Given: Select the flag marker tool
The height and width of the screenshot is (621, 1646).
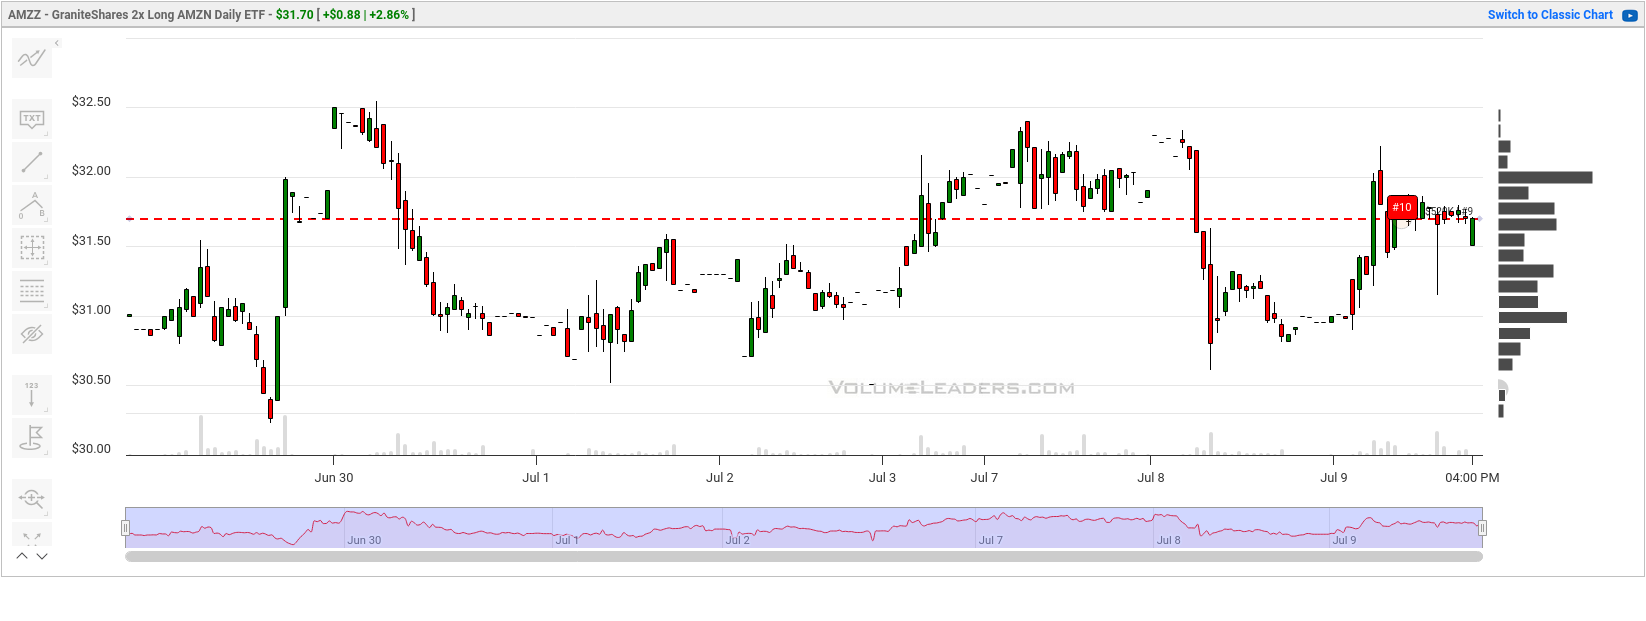Looking at the screenshot, I should coord(32,438).
